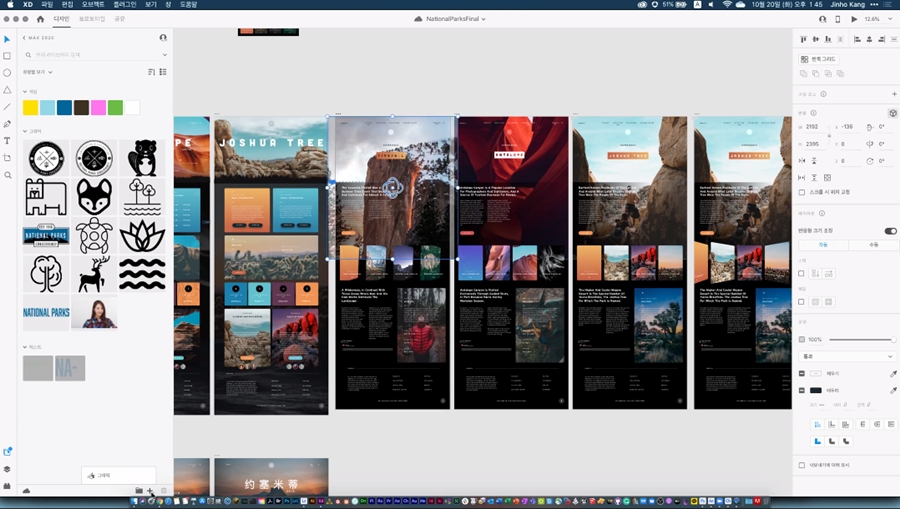Viewport: 900px width, 509px height.
Task: Select the Zoom magnifier tool
Action: click(x=7, y=175)
